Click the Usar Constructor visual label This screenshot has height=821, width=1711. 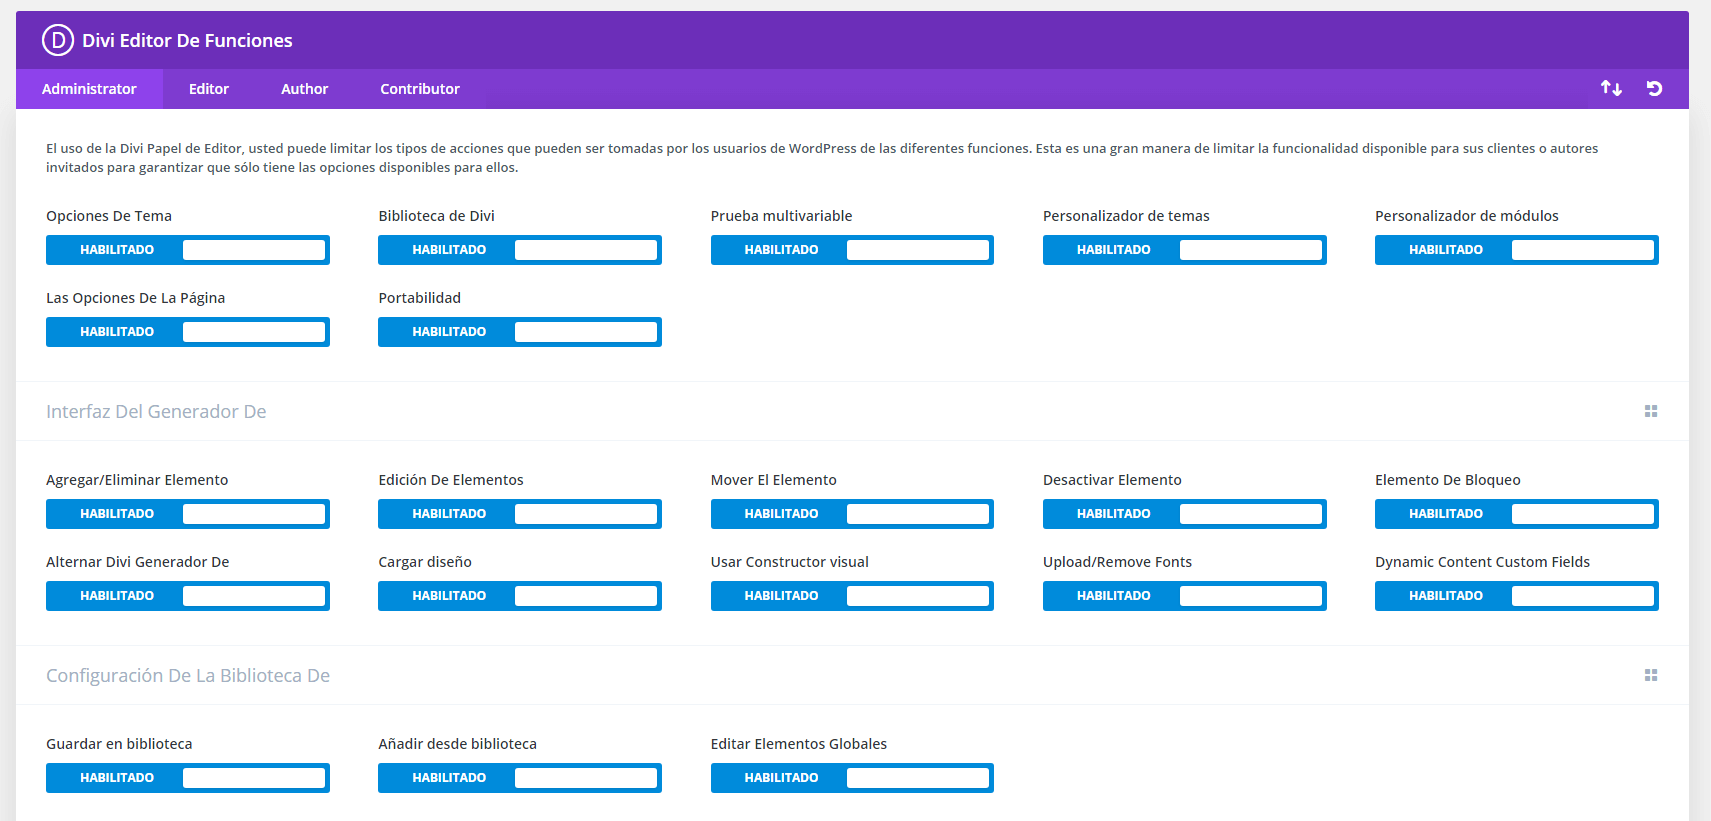790,562
